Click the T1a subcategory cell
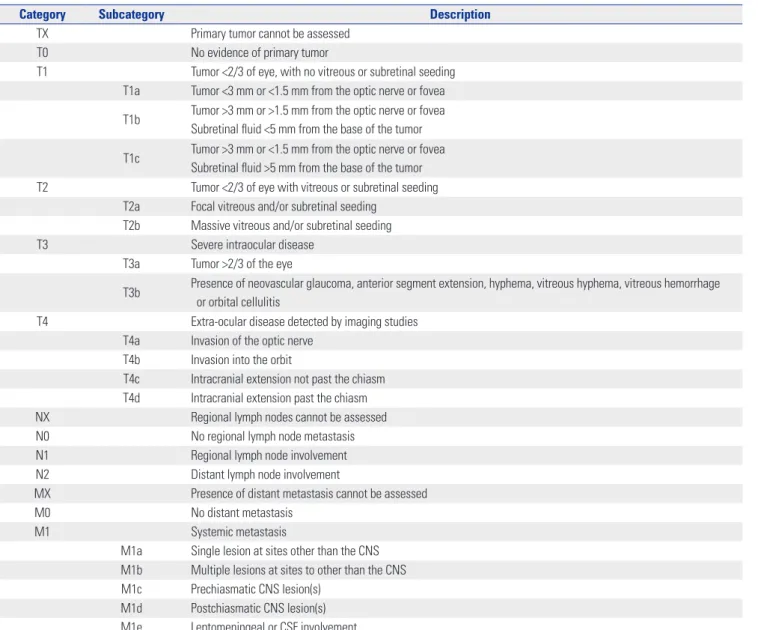758x630 pixels. tap(131, 90)
